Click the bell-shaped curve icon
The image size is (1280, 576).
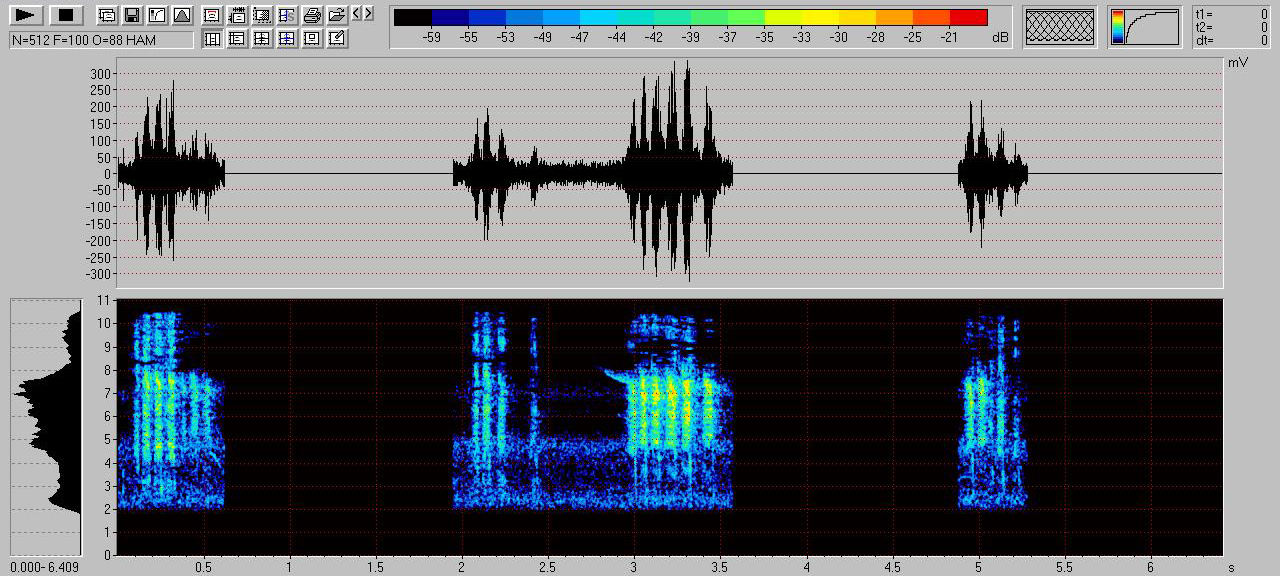click(181, 15)
